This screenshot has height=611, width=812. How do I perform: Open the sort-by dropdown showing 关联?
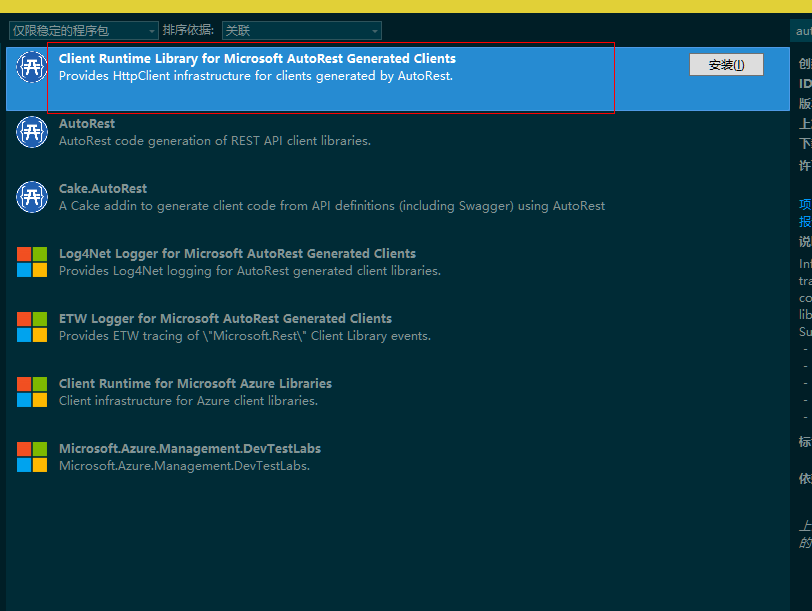302,31
